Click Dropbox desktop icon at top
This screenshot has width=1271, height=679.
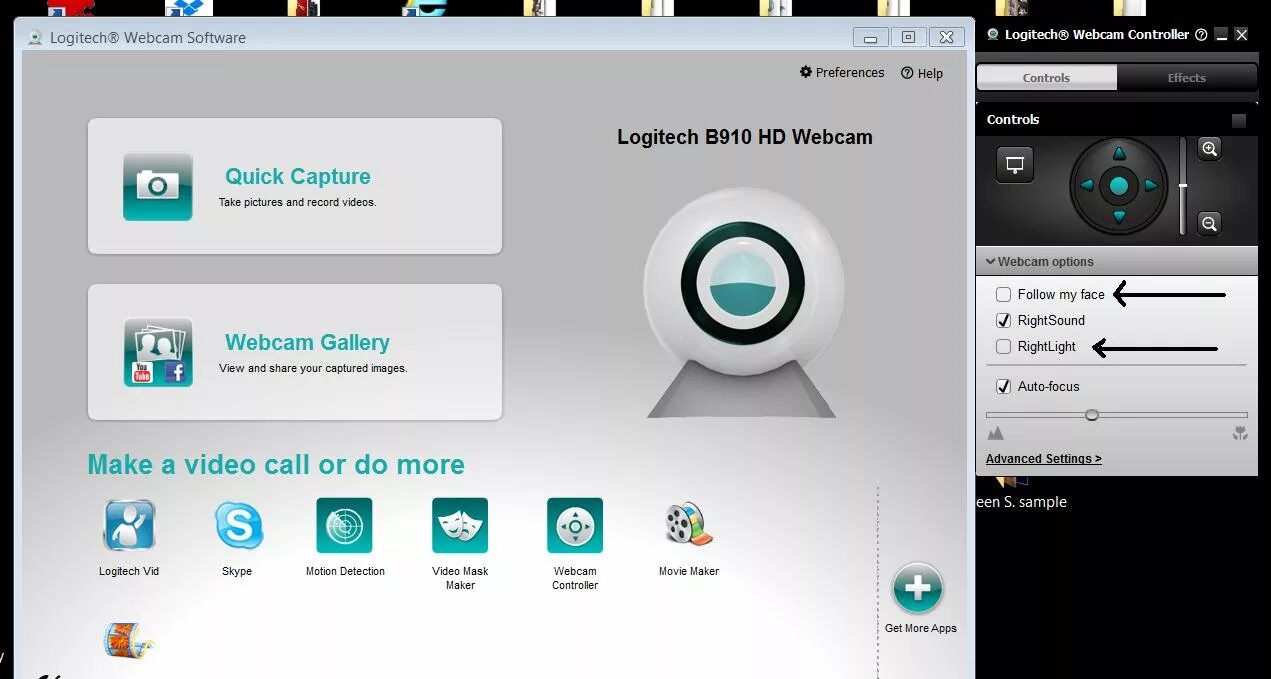click(x=188, y=8)
